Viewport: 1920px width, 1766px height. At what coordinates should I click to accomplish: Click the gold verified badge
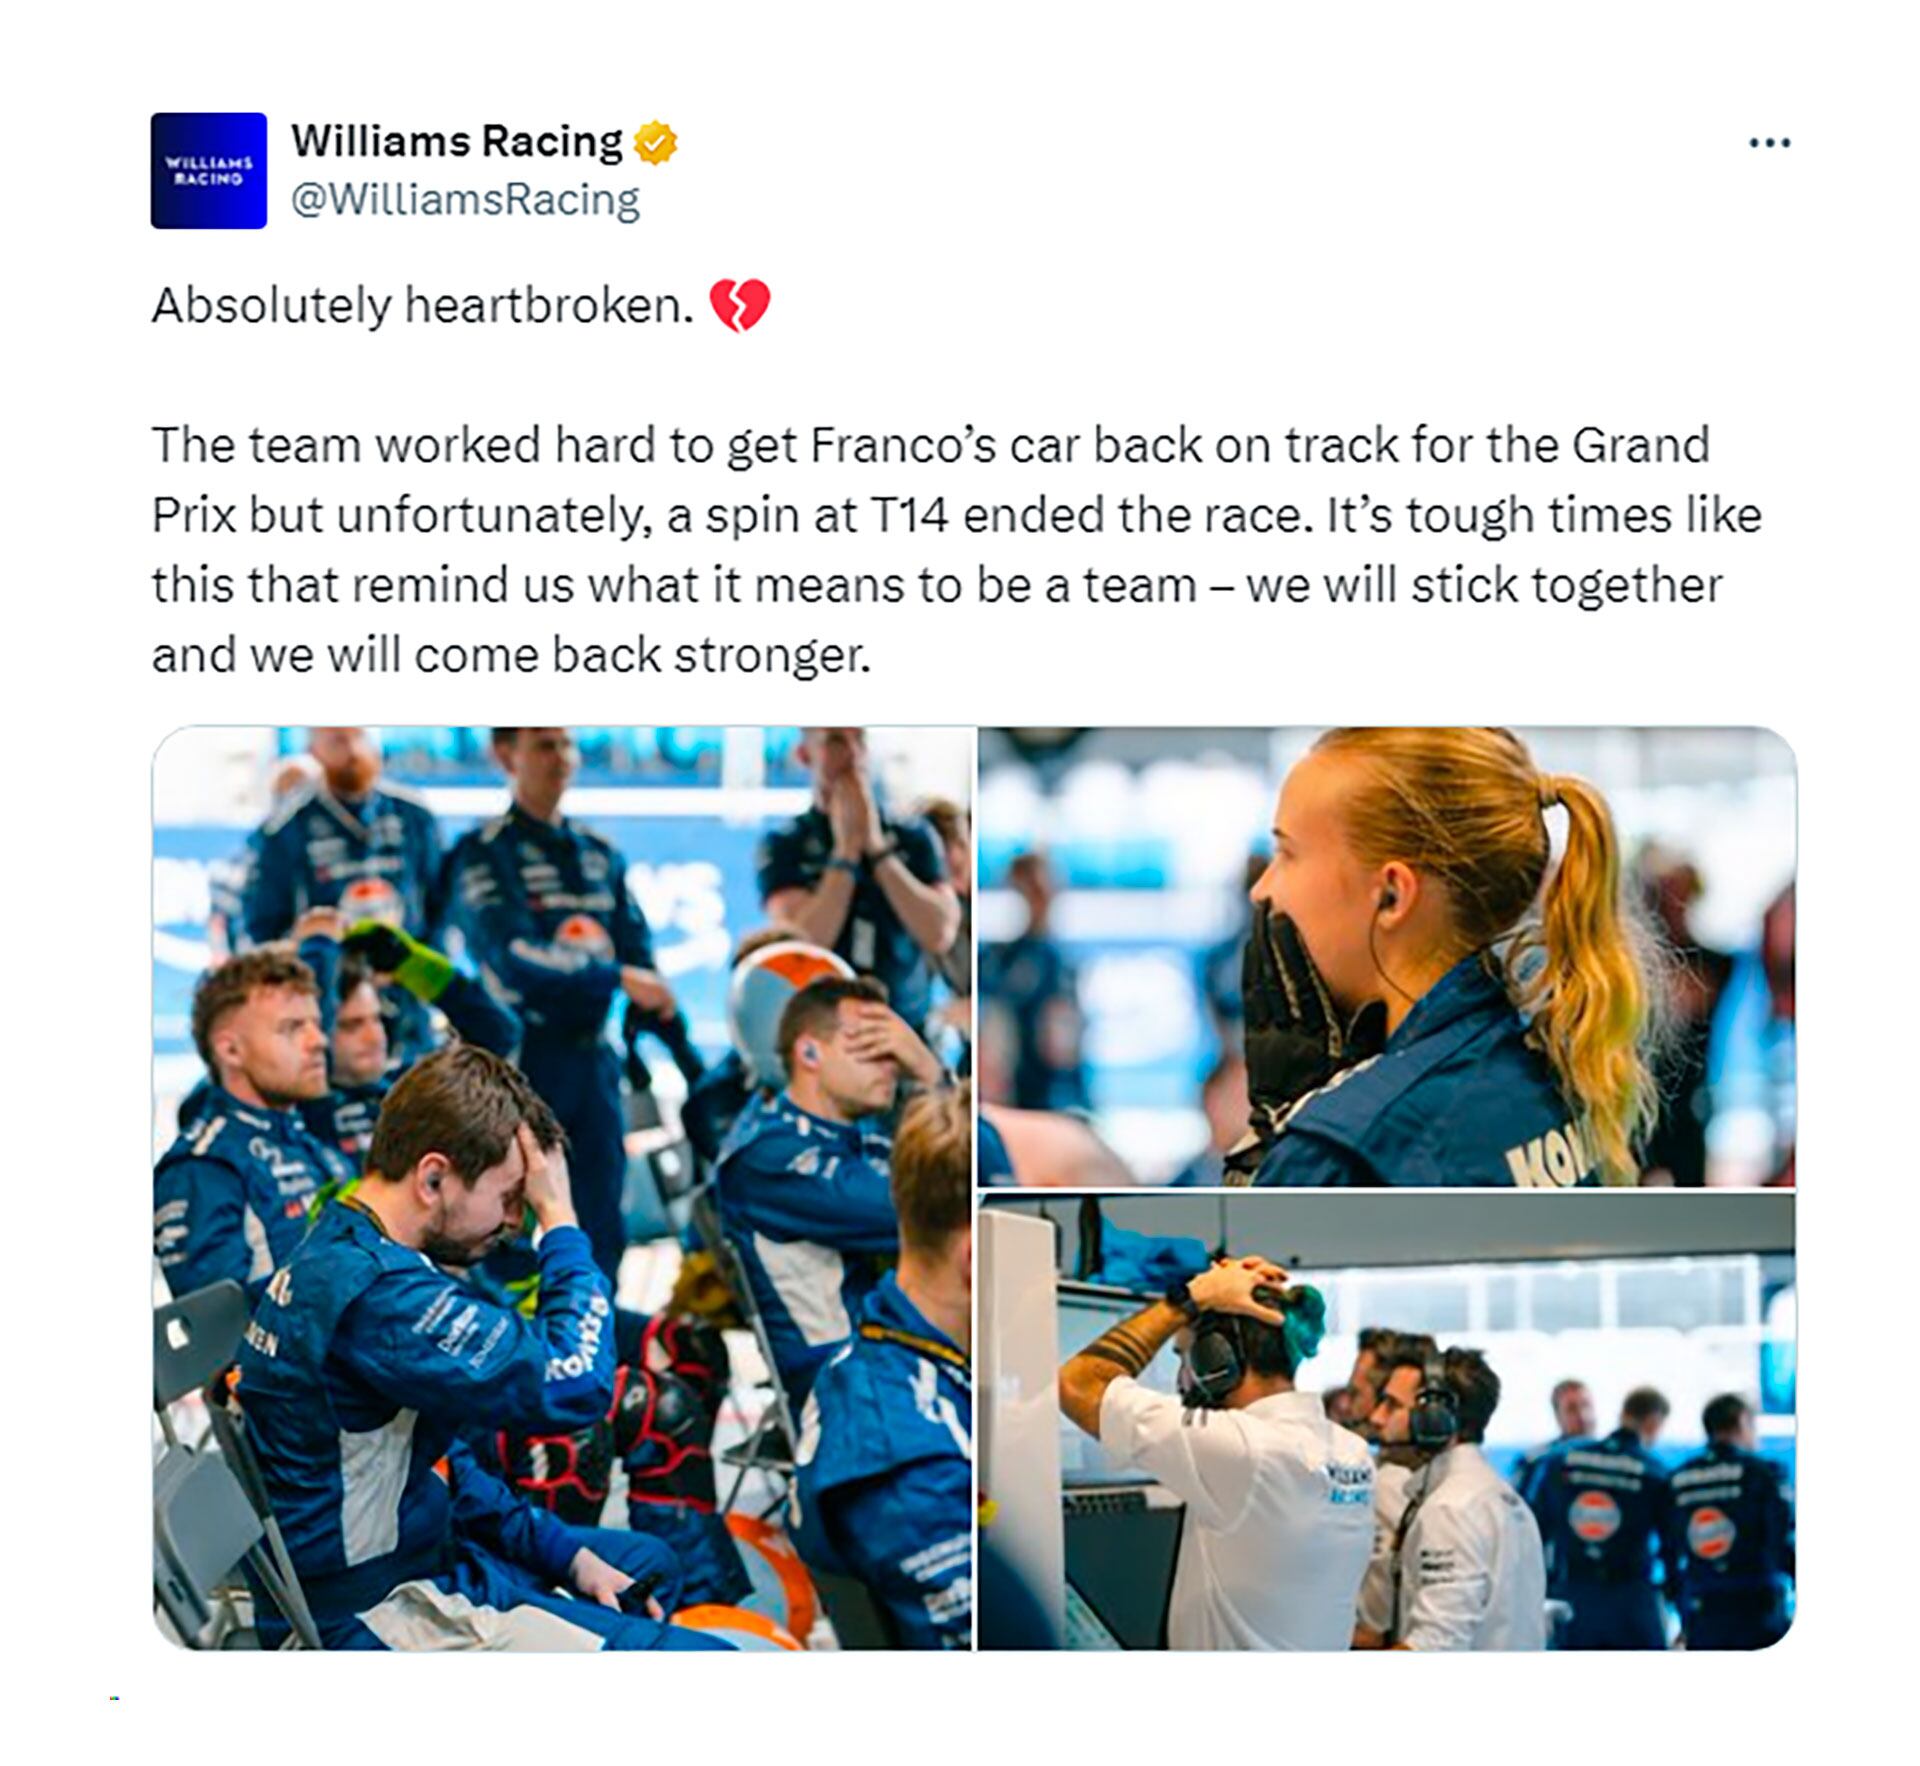[654, 142]
